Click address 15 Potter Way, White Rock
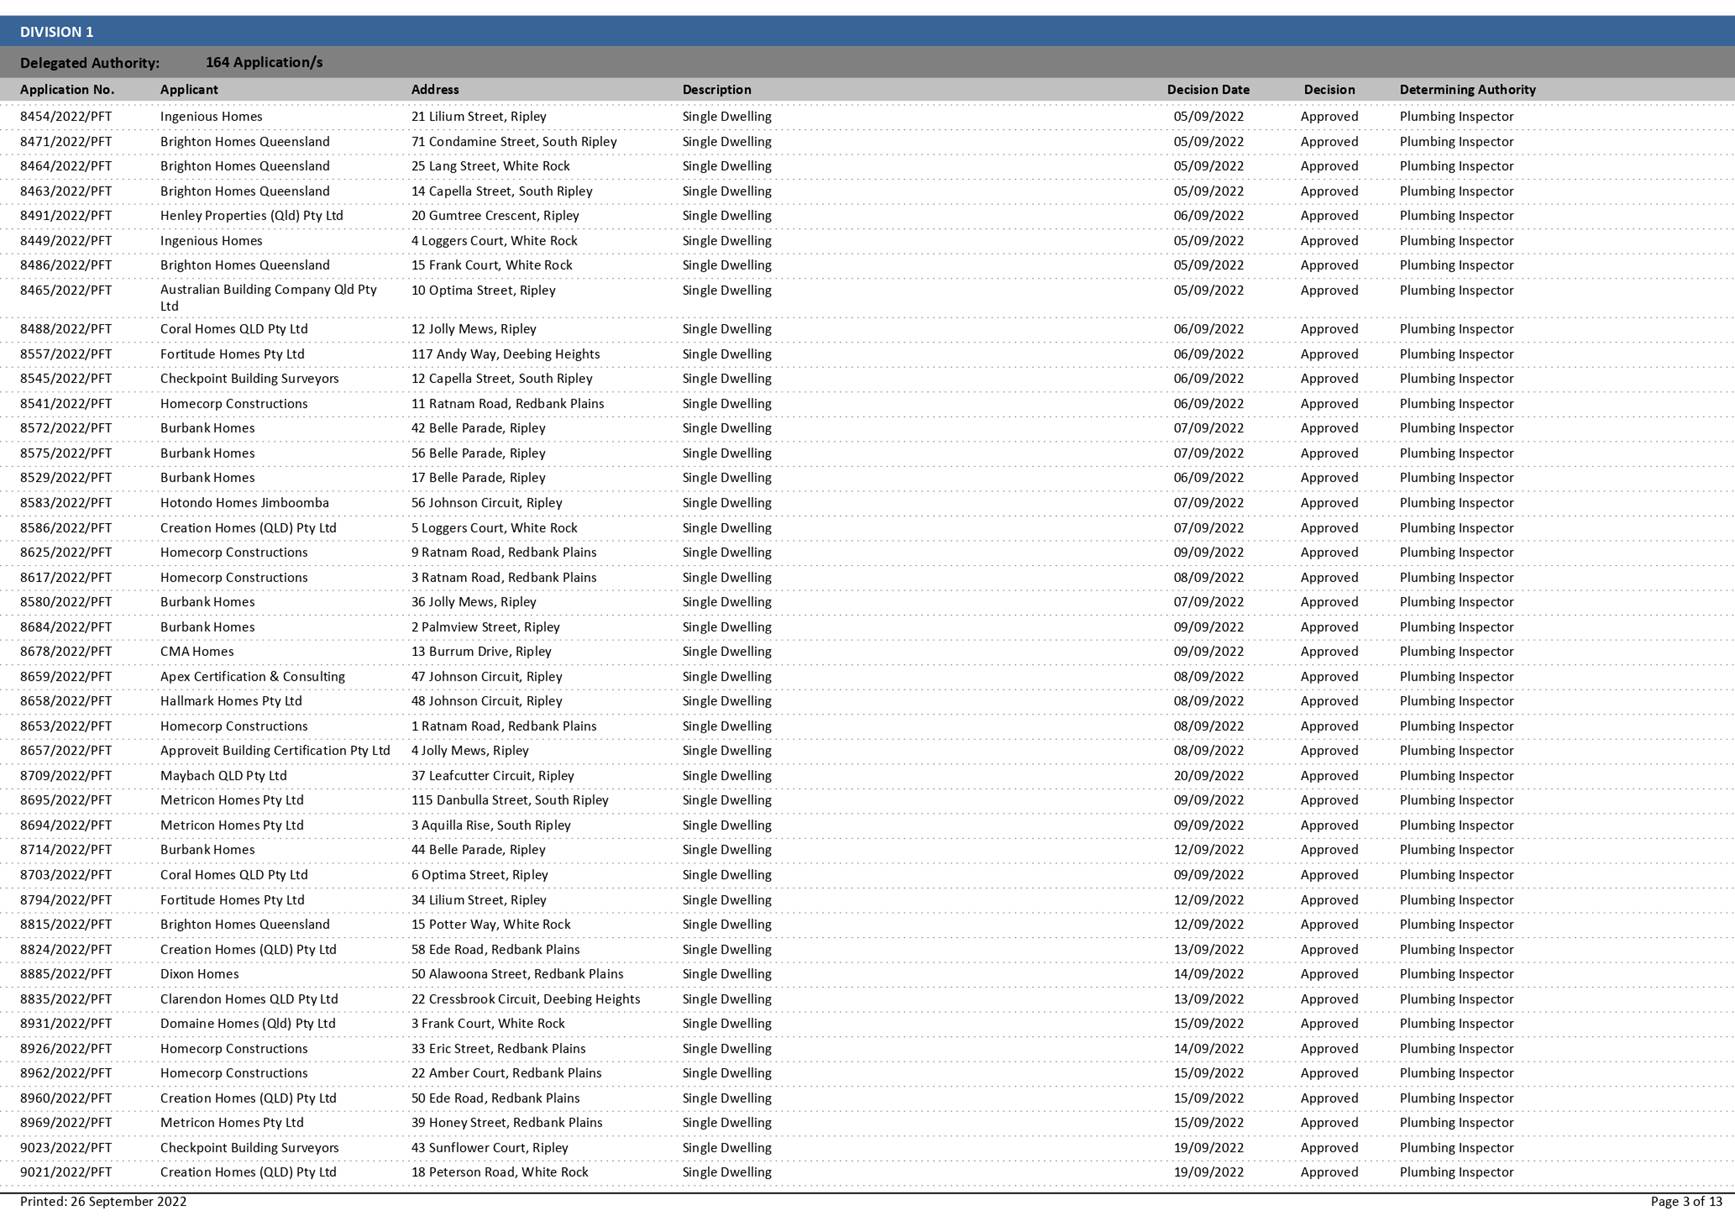1735x1227 pixels. [490, 924]
